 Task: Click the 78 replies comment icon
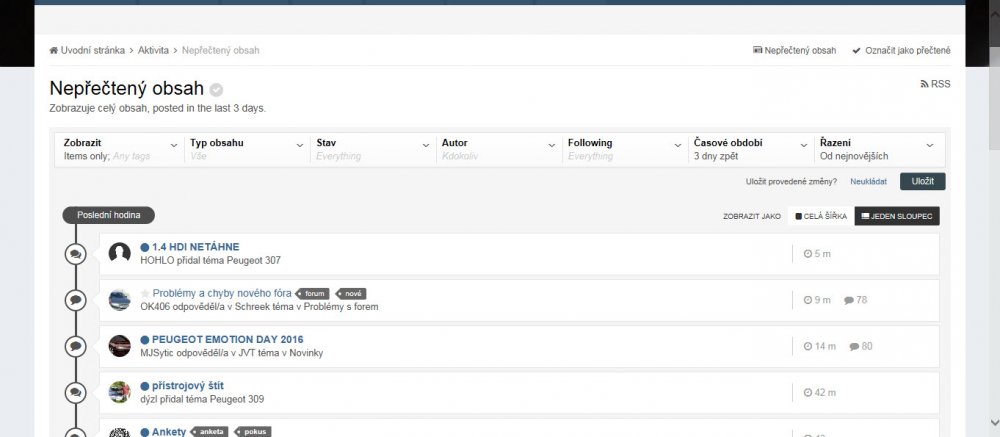click(x=849, y=300)
